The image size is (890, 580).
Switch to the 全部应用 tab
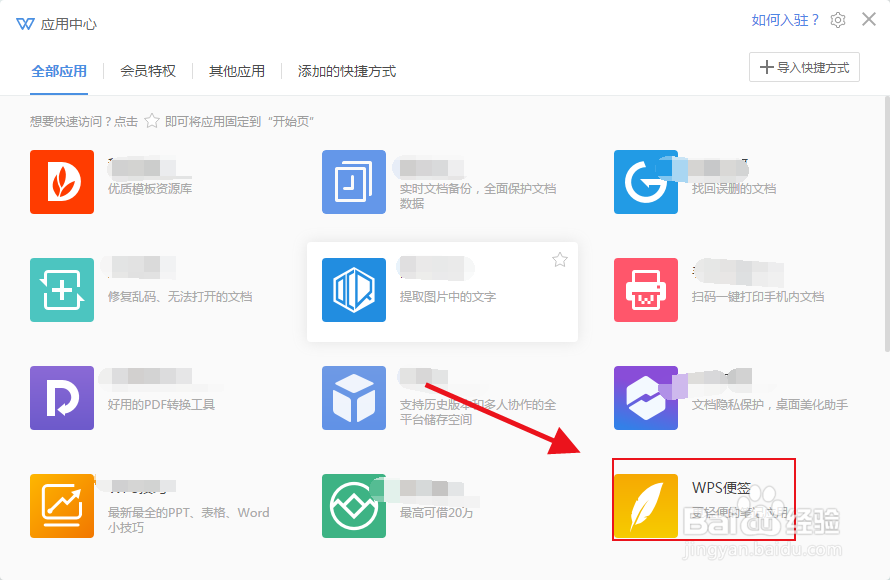pos(59,71)
